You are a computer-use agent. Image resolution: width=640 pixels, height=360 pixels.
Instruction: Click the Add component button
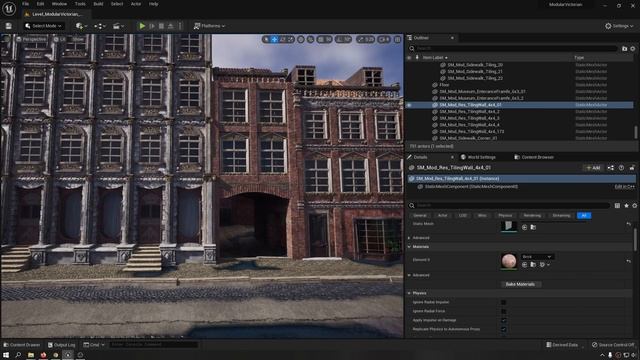pyautogui.click(x=593, y=168)
